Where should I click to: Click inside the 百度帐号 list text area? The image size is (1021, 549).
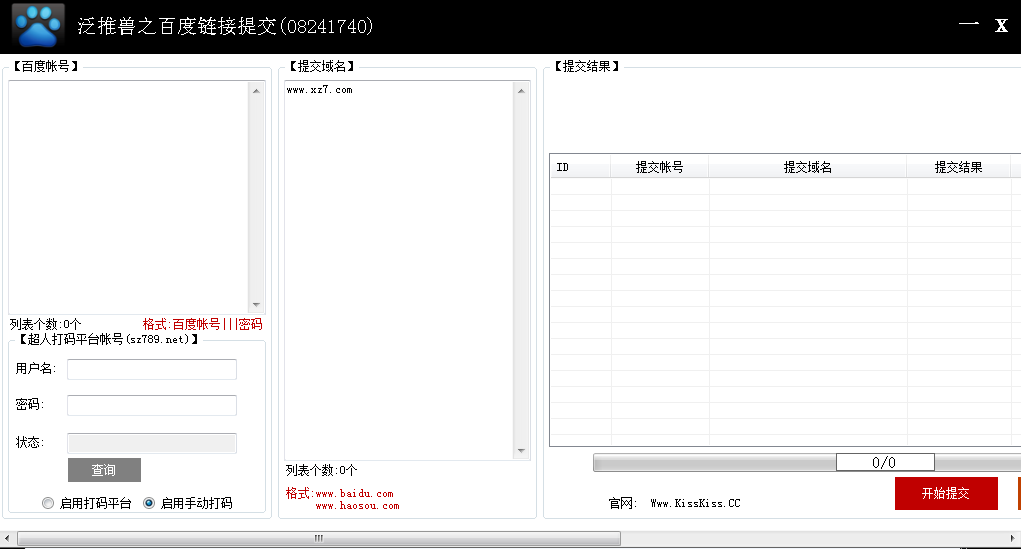(128, 197)
